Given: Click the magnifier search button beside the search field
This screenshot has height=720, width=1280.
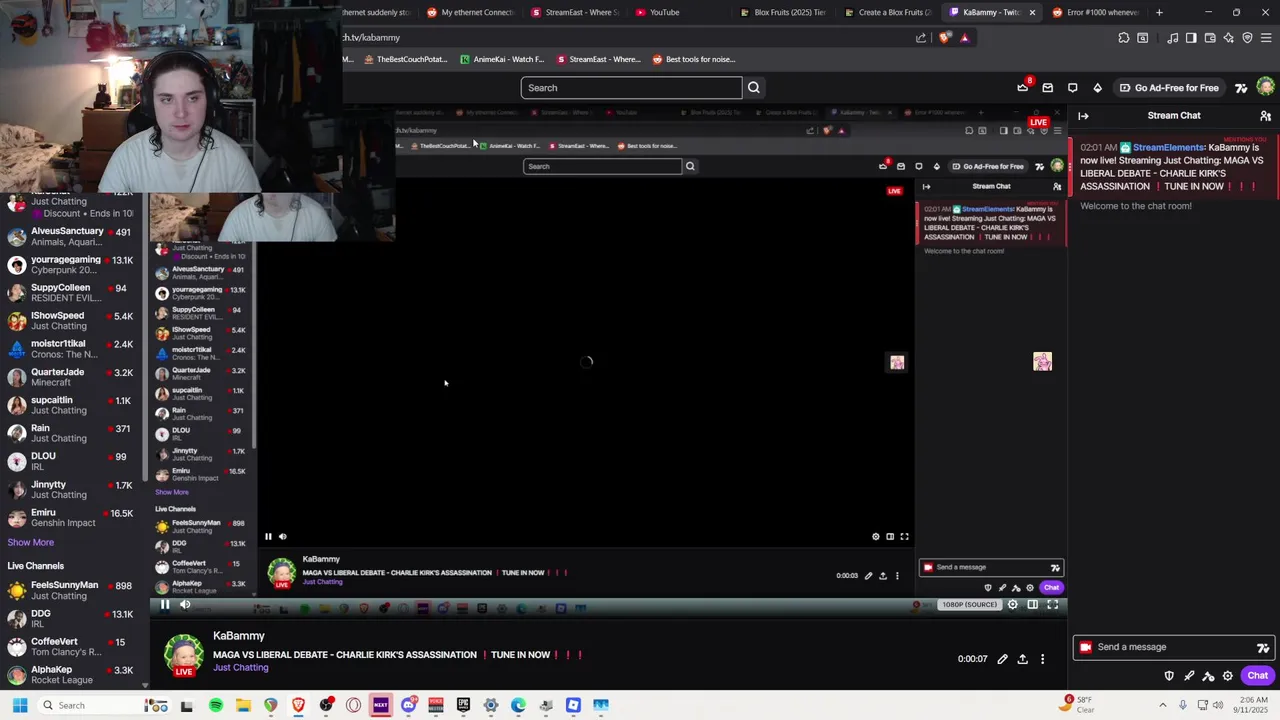Looking at the screenshot, I should pos(754,88).
